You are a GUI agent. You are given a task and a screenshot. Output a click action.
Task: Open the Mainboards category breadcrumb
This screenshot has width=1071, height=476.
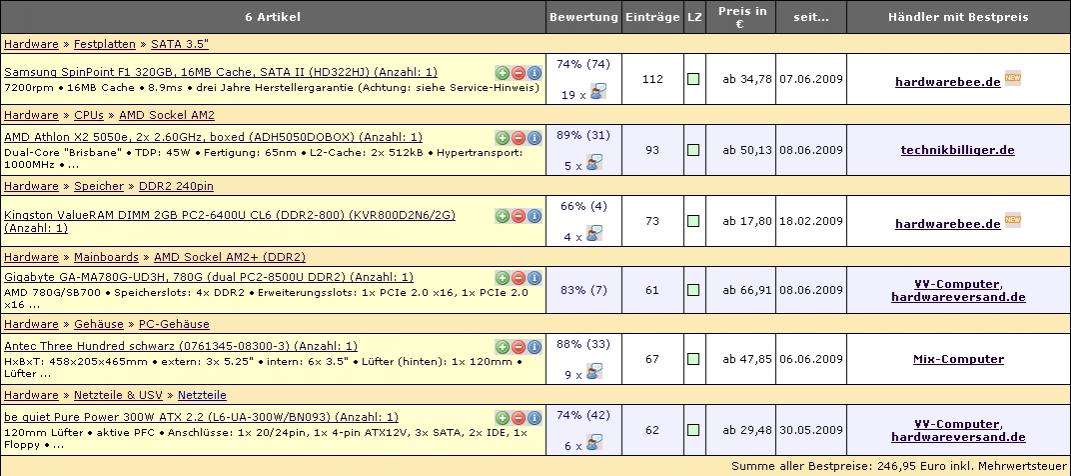pyautogui.click(x=106, y=257)
